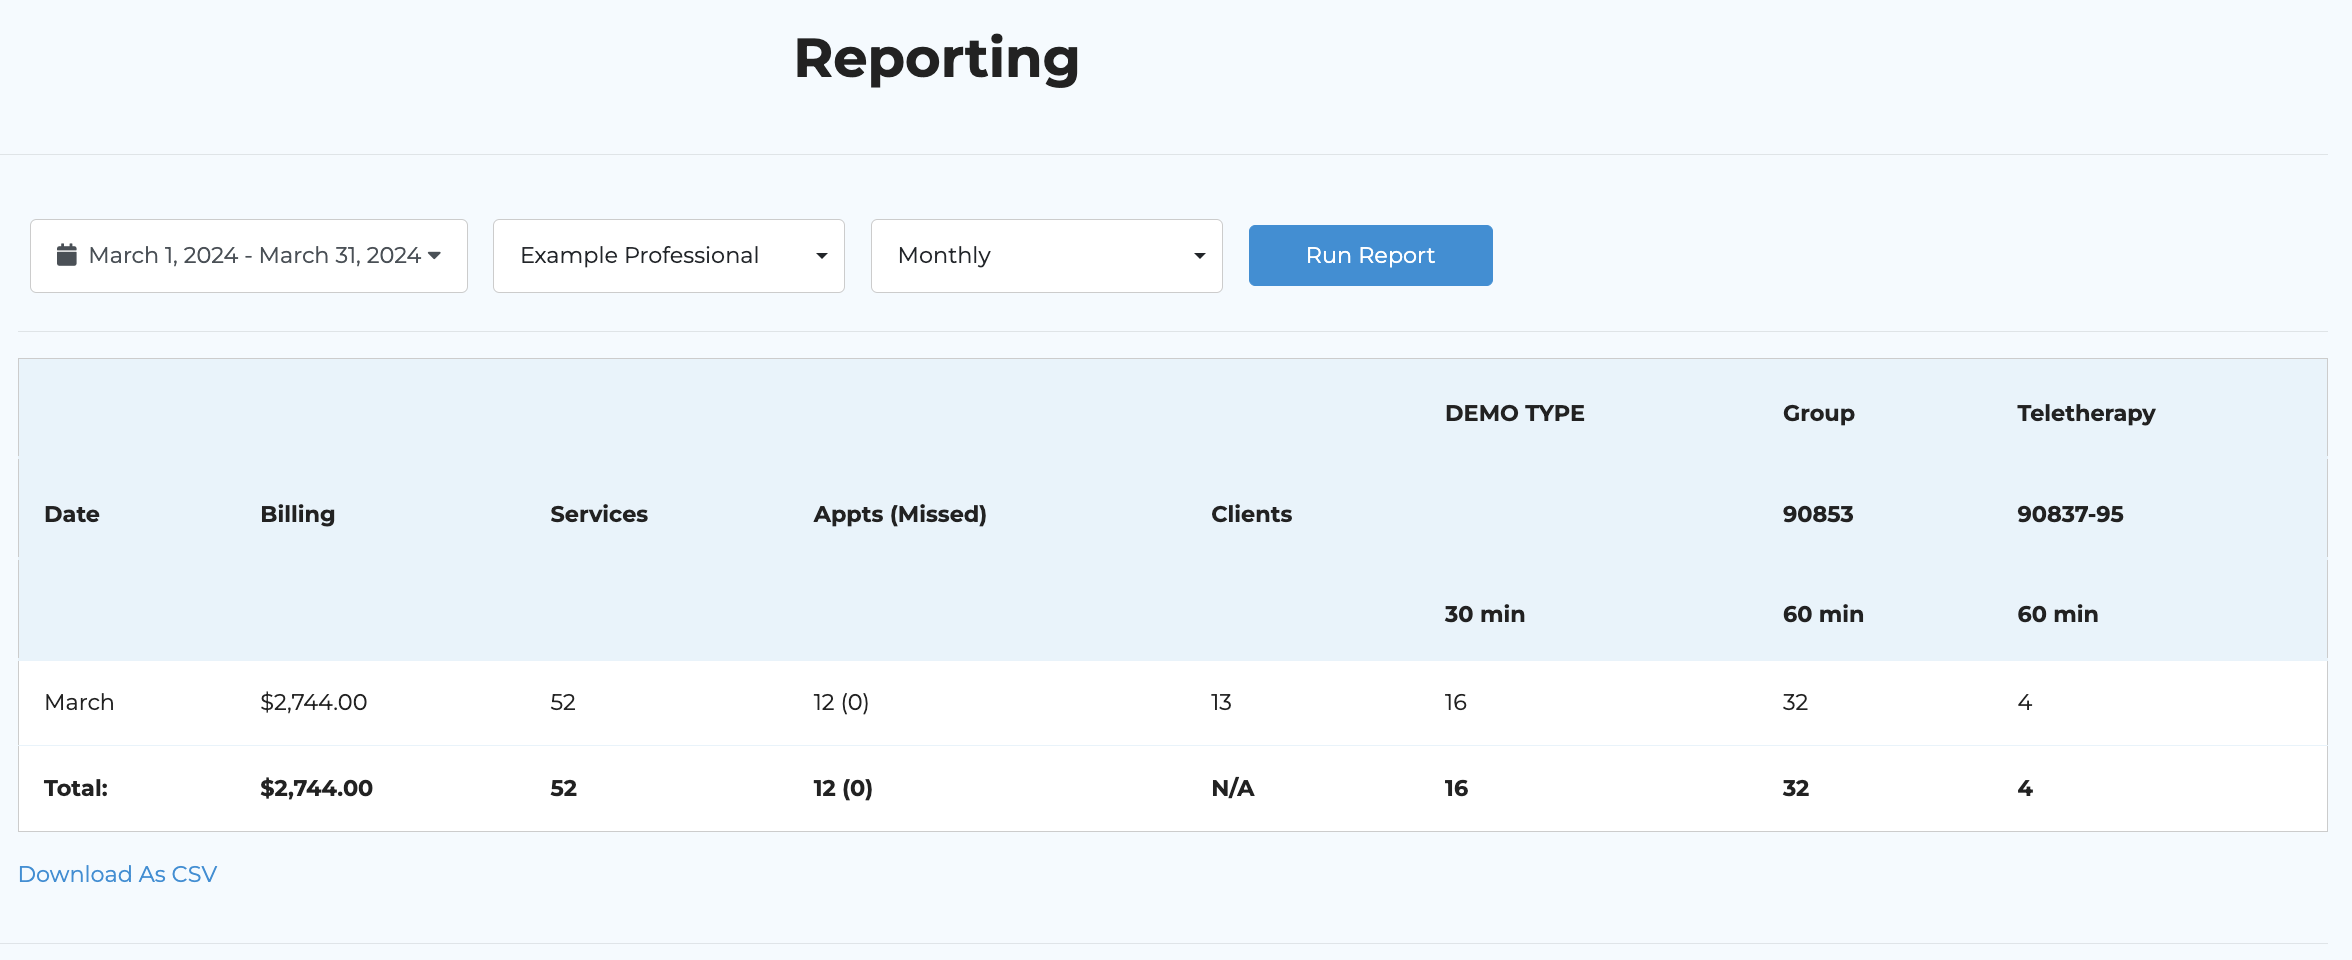The width and height of the screenshot is (2352, 960).
Task: Click the Total: row label
Action: click(x=76, y=788)
